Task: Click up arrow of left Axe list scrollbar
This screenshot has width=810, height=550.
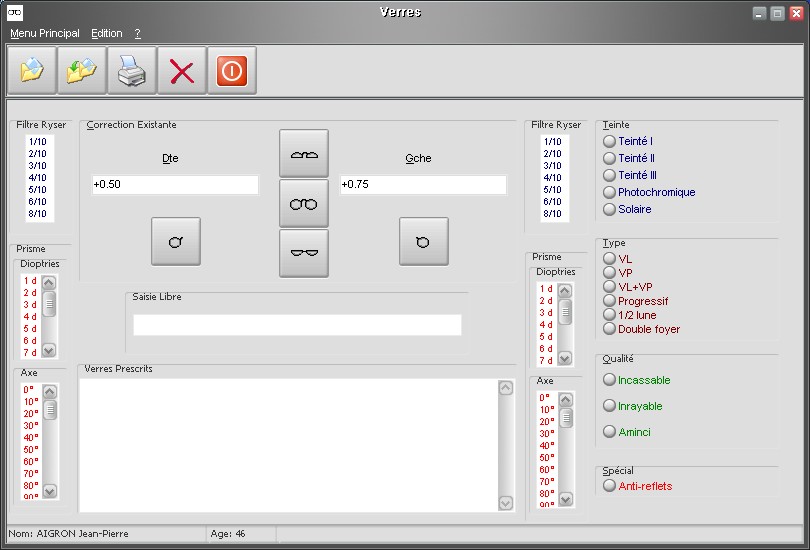Action: (x=50, y=392)
